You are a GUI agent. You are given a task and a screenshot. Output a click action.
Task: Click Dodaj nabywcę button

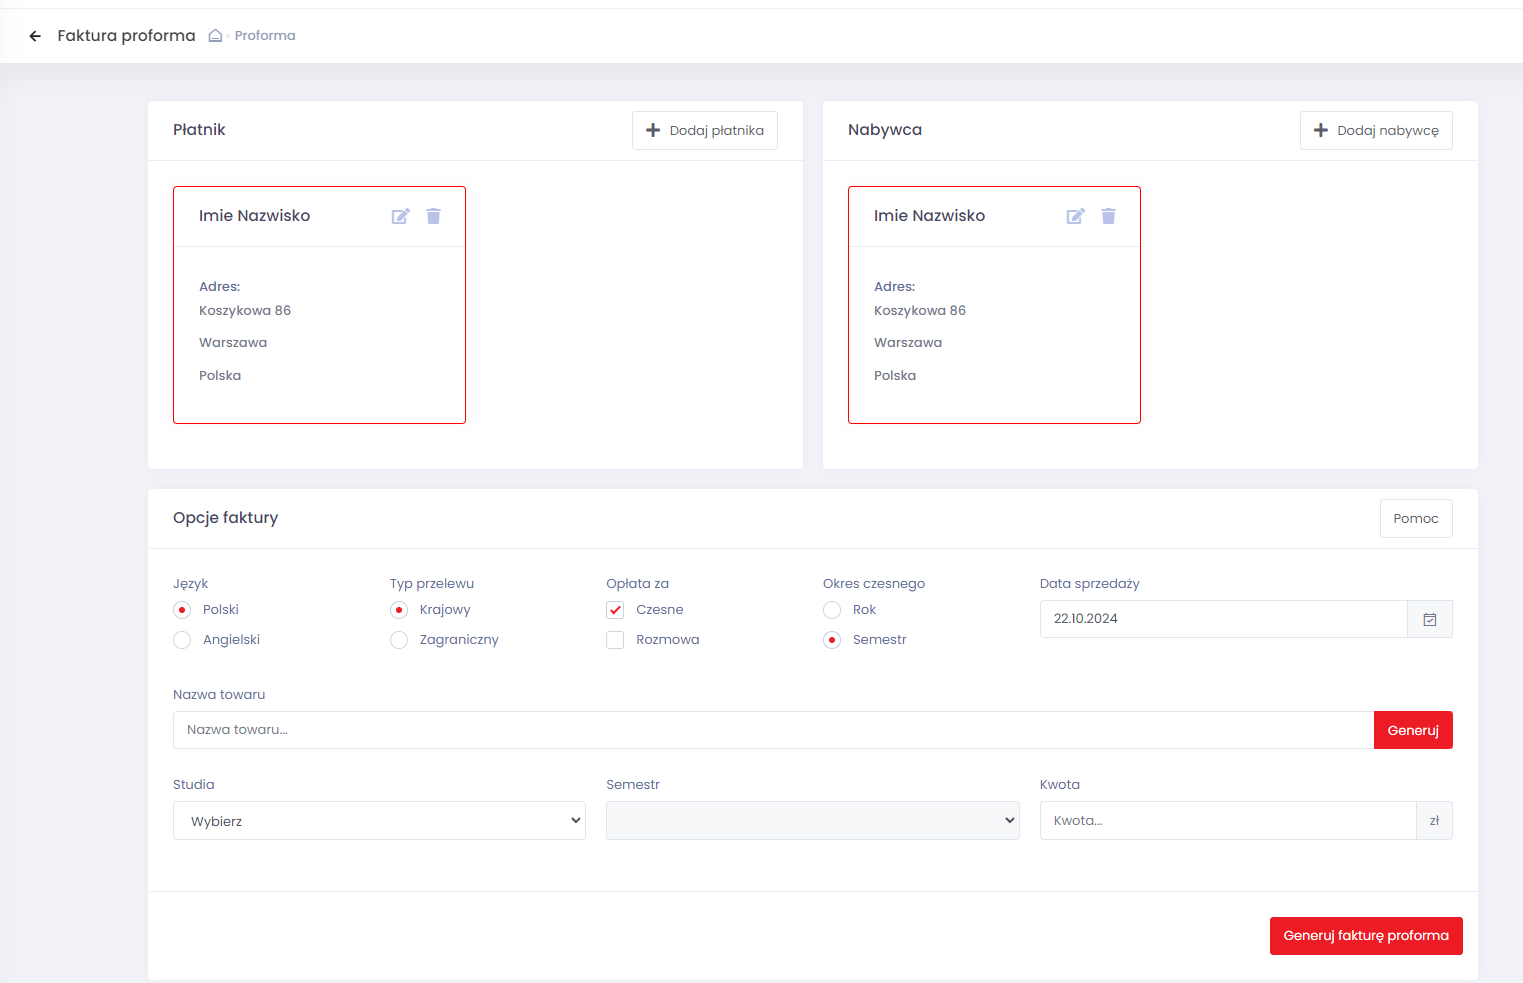coord(1375,130)
